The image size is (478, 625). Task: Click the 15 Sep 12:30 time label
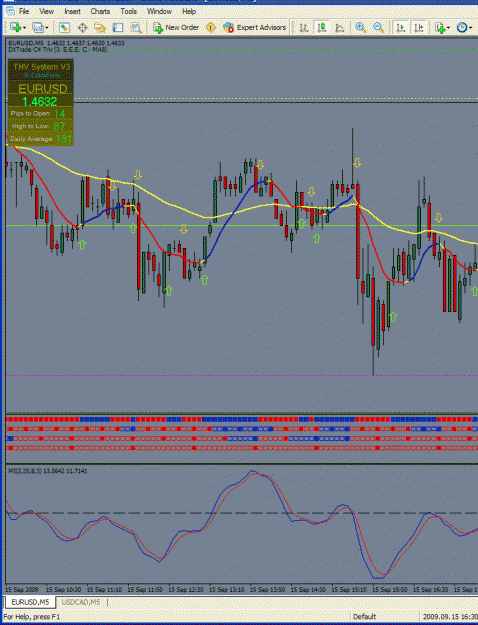pos(186,589)
